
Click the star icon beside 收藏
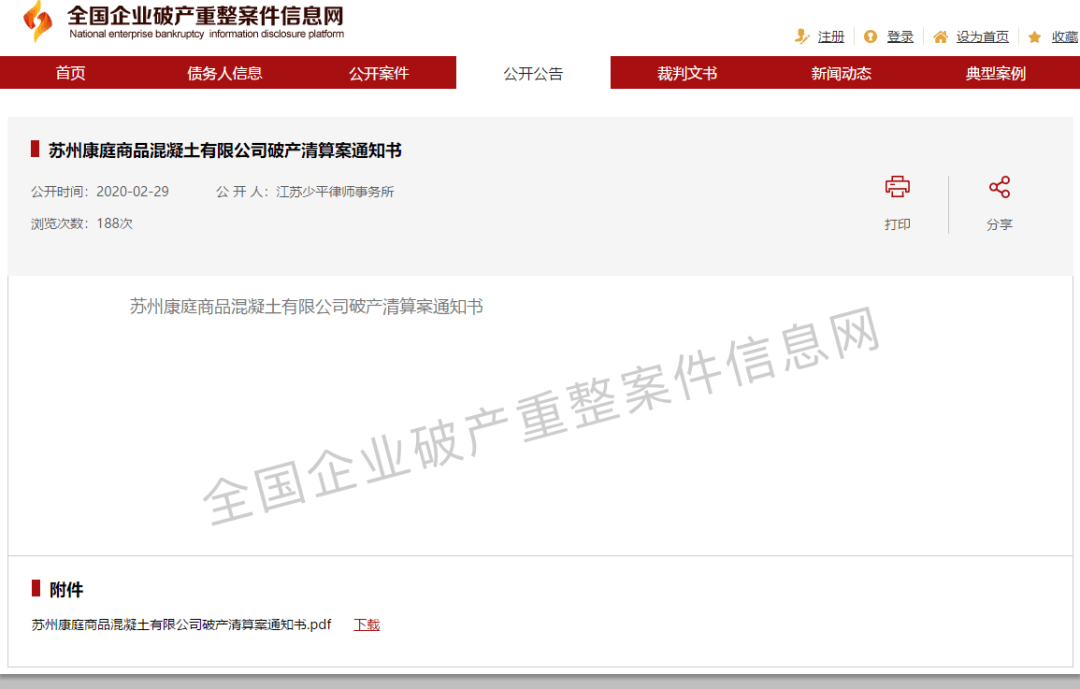[x=1035, y=37]
